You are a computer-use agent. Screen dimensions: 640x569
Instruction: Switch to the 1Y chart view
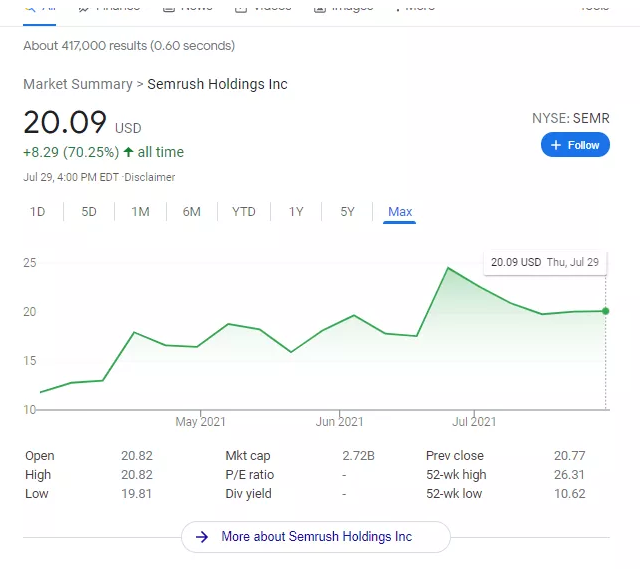point(296,211)
